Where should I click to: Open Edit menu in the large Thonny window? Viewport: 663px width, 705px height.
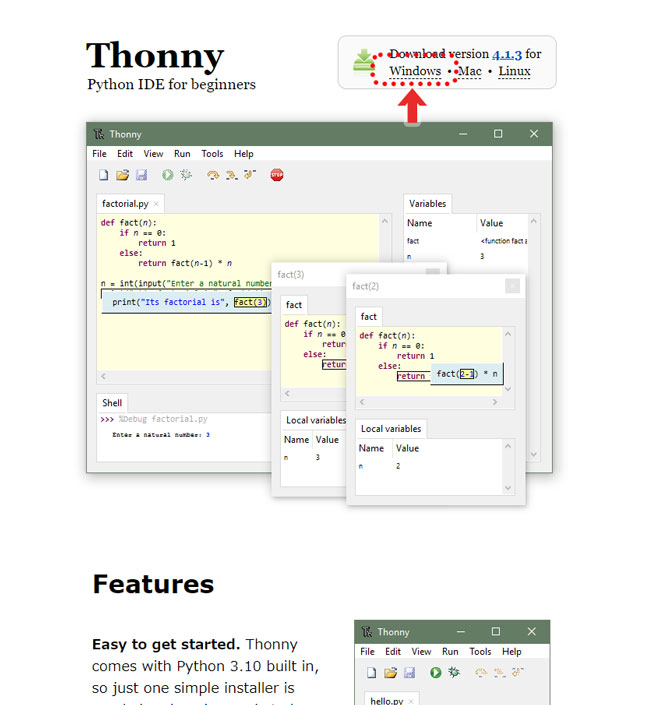125,154
